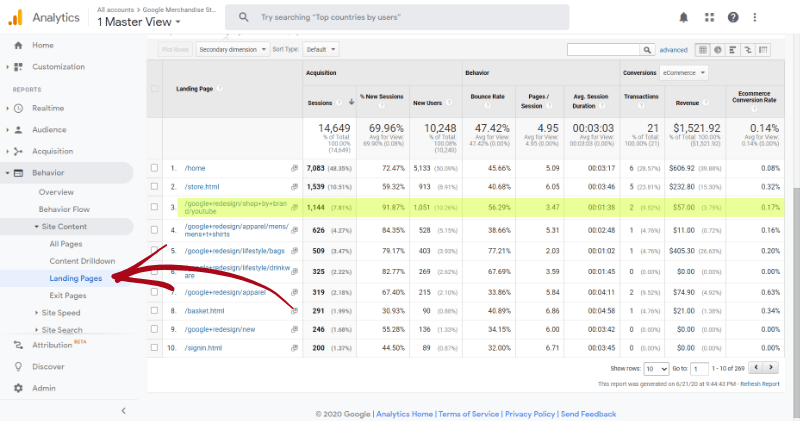Click Send Feedback footer link
The width and height of the screenshot is (800, 421).
[588, 414]
